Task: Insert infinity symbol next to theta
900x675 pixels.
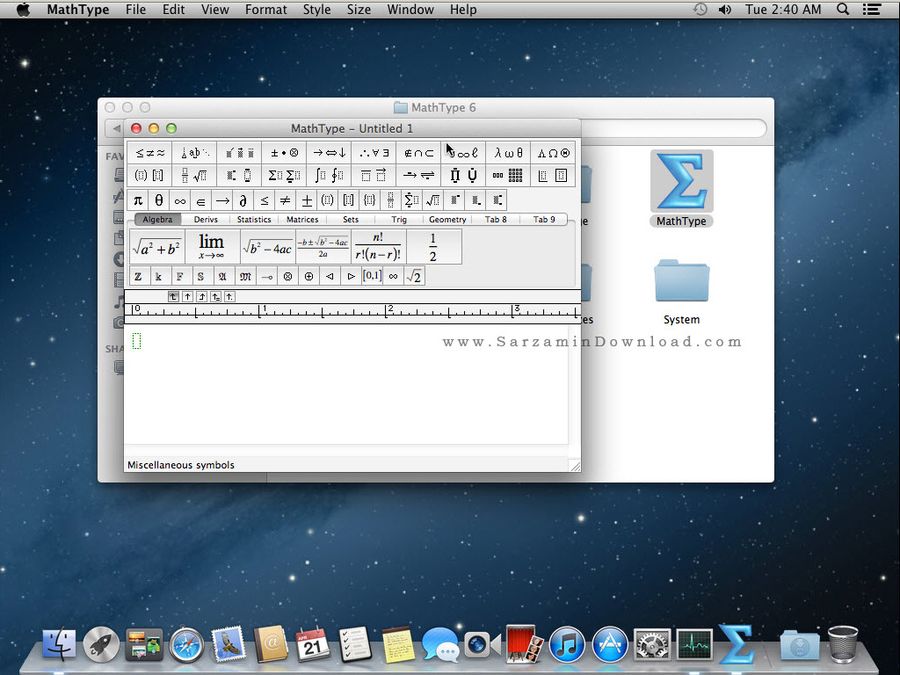Action: pyautogui.click(x=180, y=200)
